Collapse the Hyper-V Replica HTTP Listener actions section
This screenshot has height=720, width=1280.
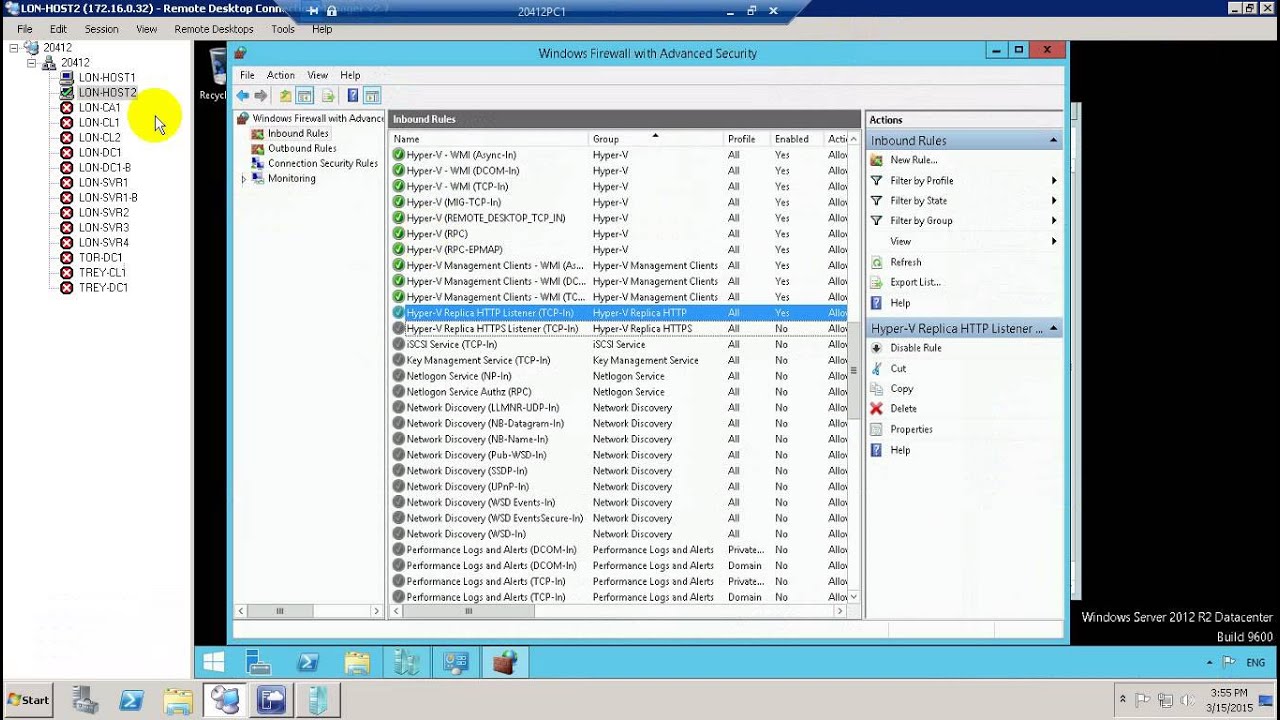pos(1053,329)
